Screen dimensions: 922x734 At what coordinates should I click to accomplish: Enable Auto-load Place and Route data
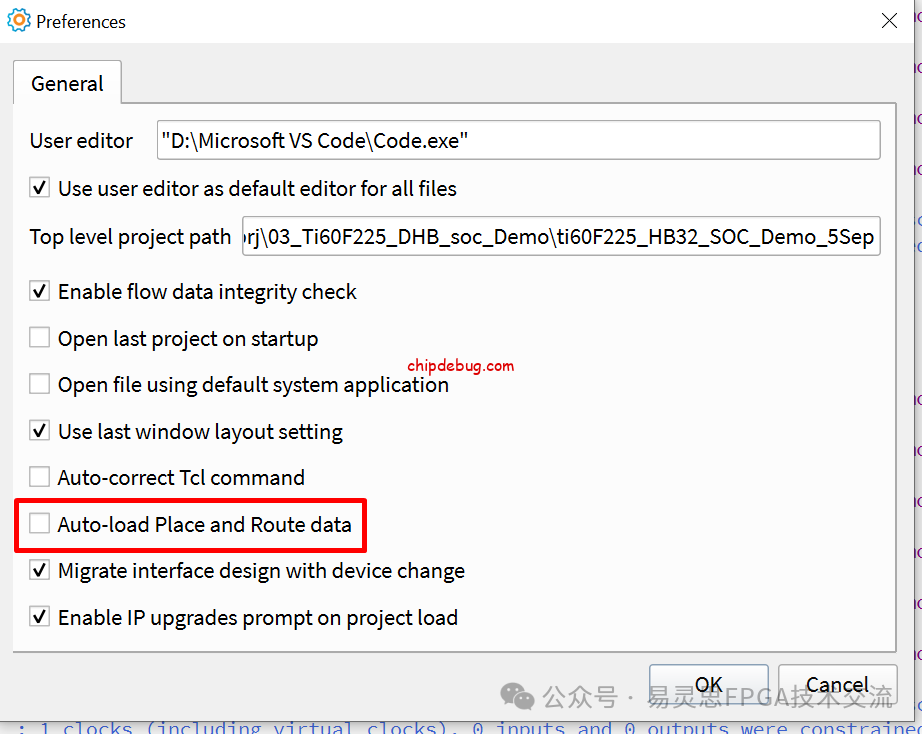[x=40, y=524]
